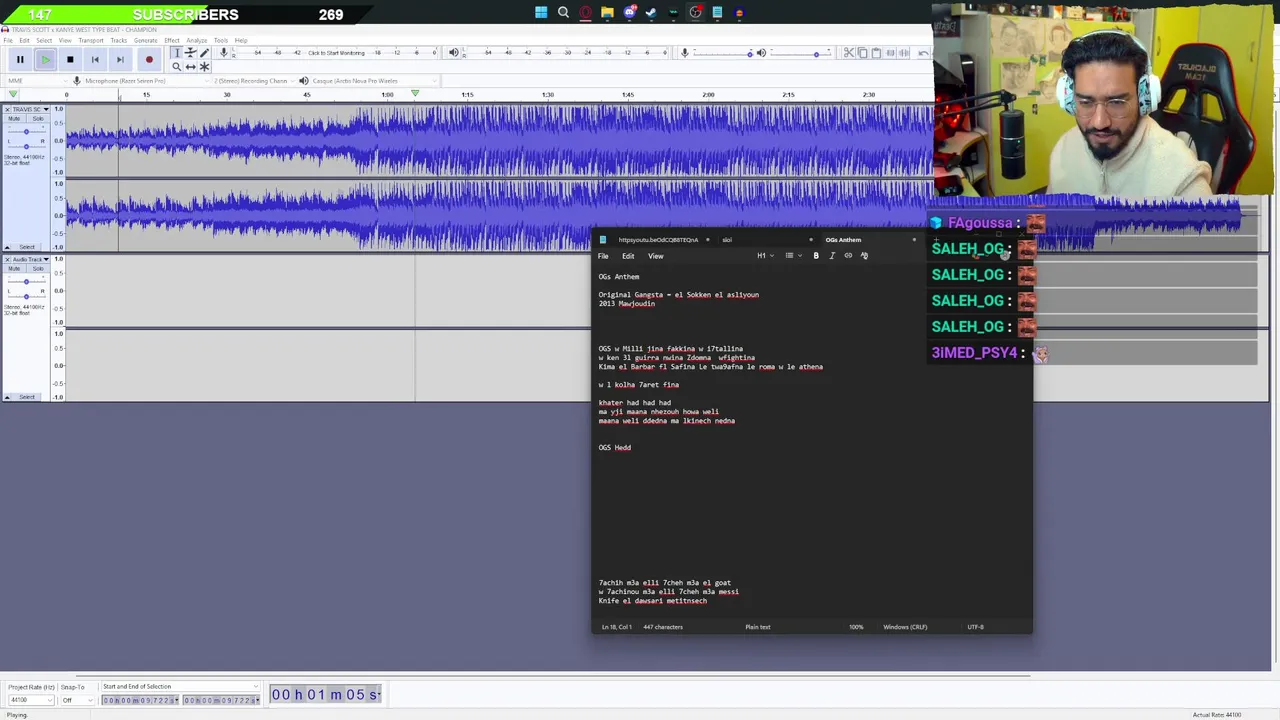
Task: Open the 2 (Stereo) Recording Channels dropdown
Action: coord(251,80)
